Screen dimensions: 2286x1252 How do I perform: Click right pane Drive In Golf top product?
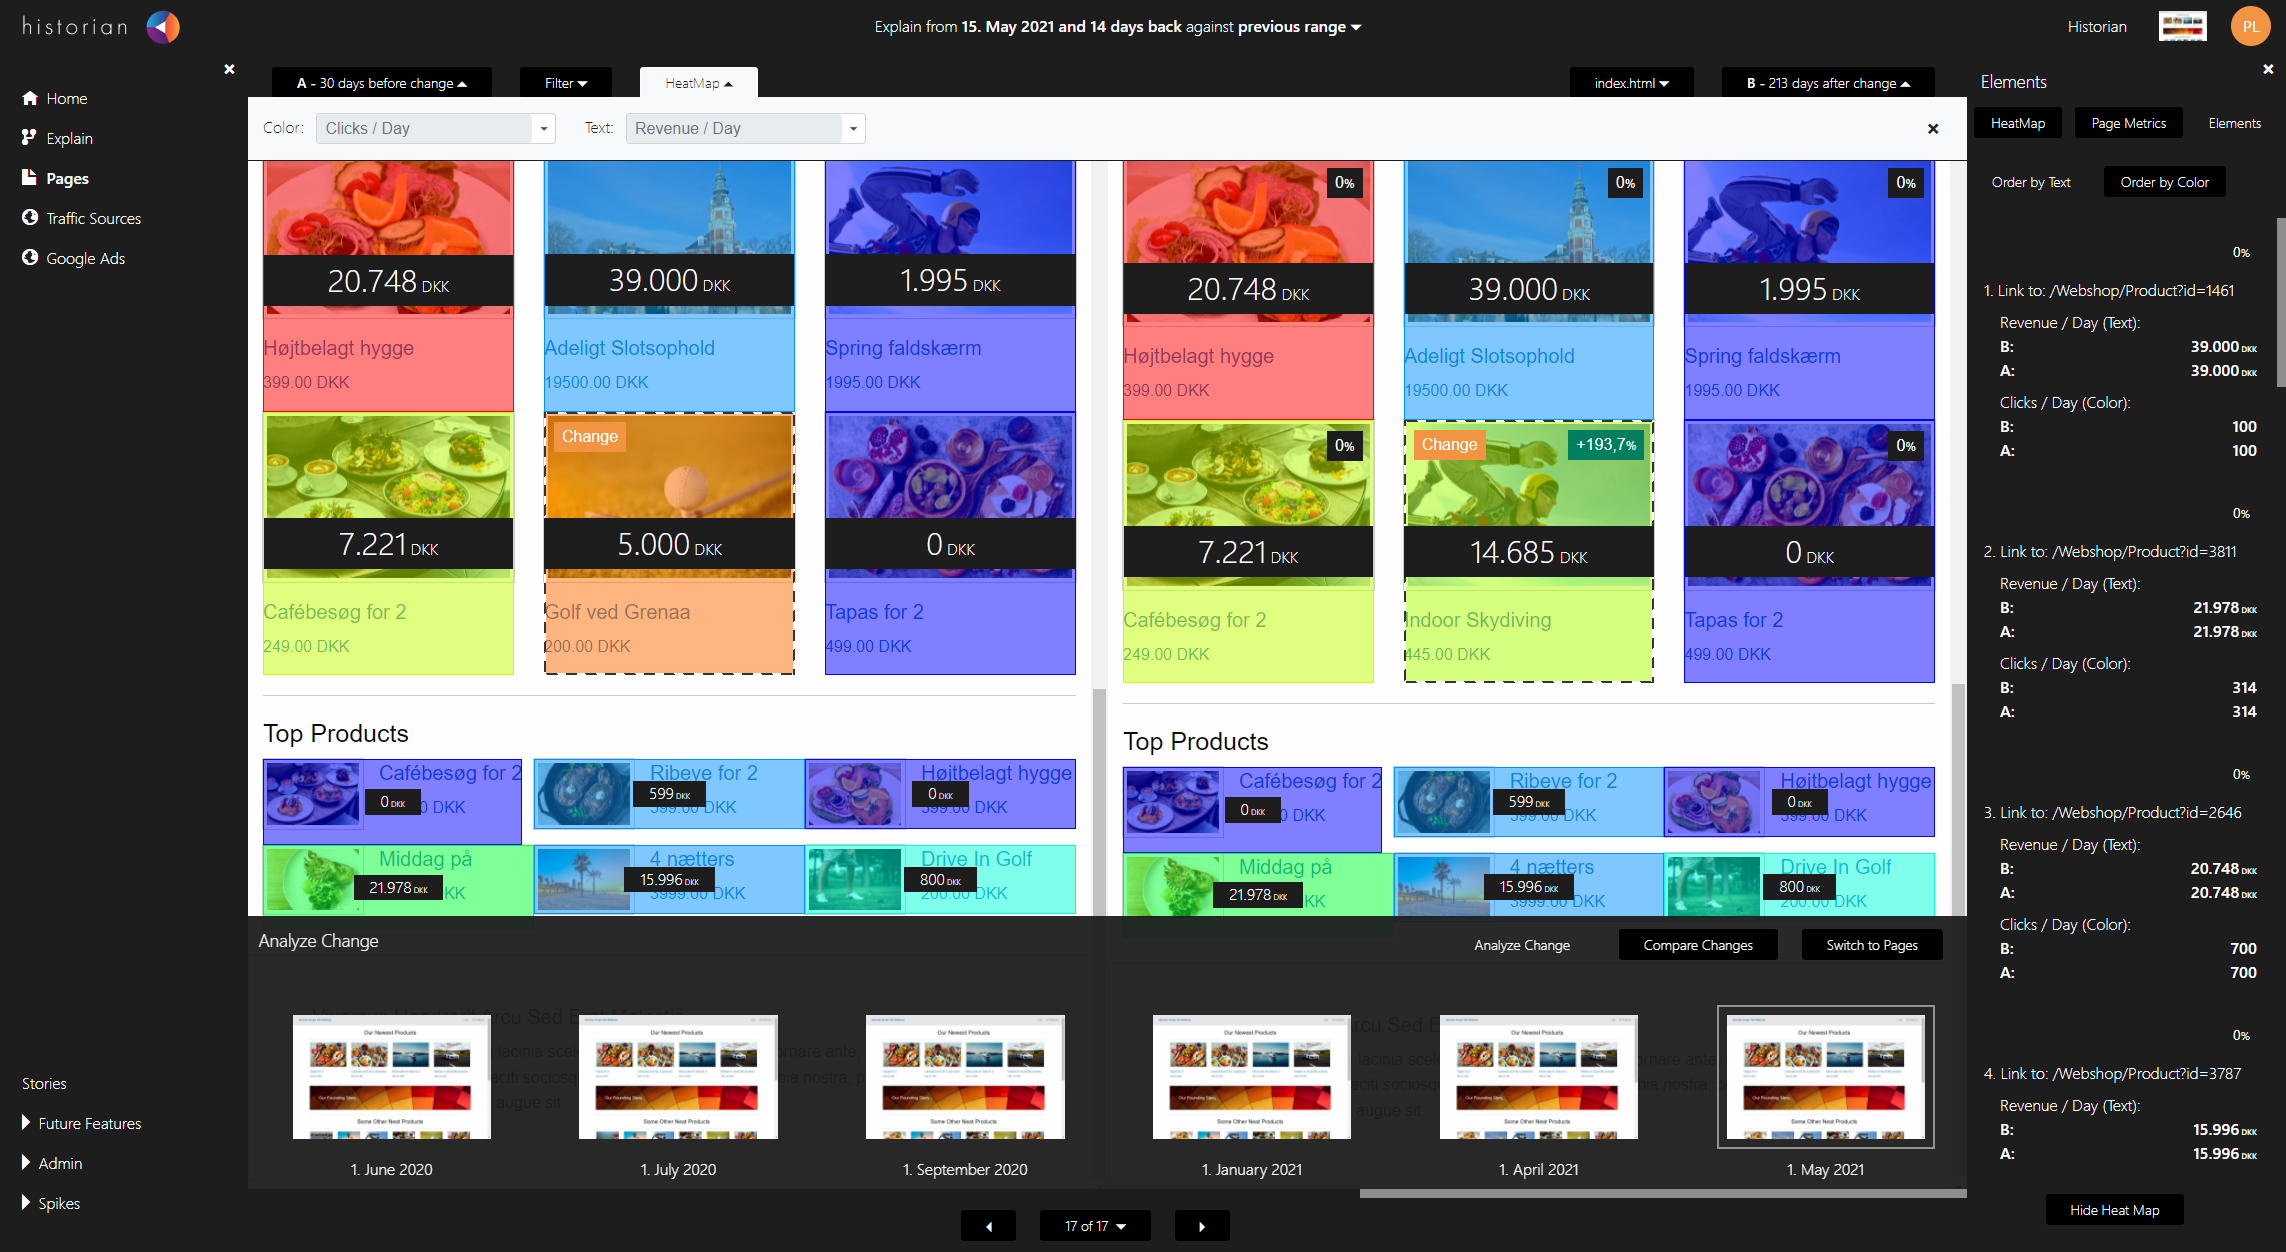[x=1799, y=886]
